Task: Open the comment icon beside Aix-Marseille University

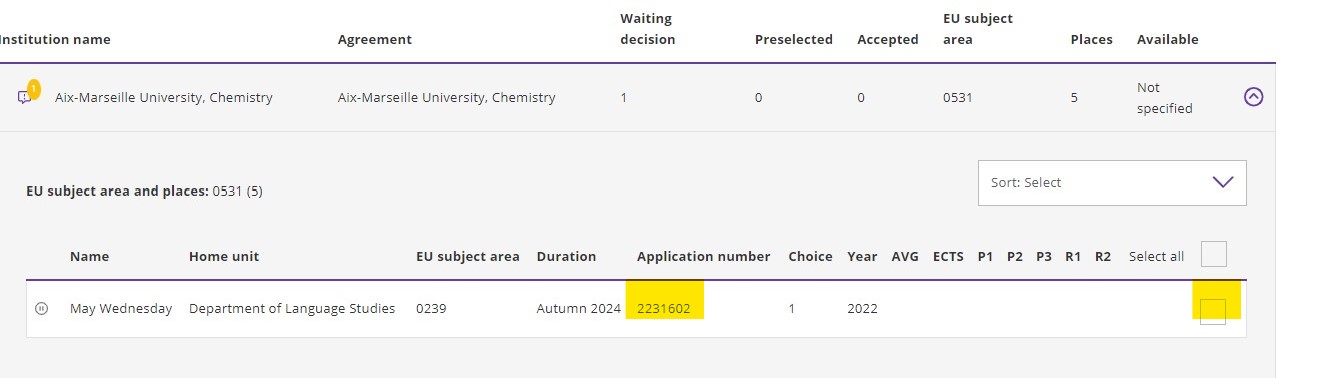Action: click(x=24, y=98)
